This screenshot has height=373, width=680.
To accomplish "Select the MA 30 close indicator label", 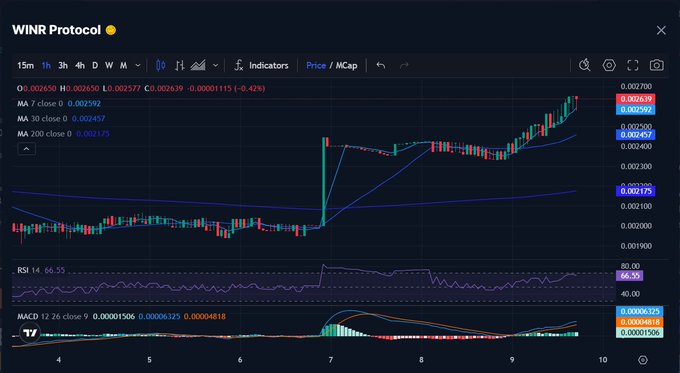I will 42,118.
